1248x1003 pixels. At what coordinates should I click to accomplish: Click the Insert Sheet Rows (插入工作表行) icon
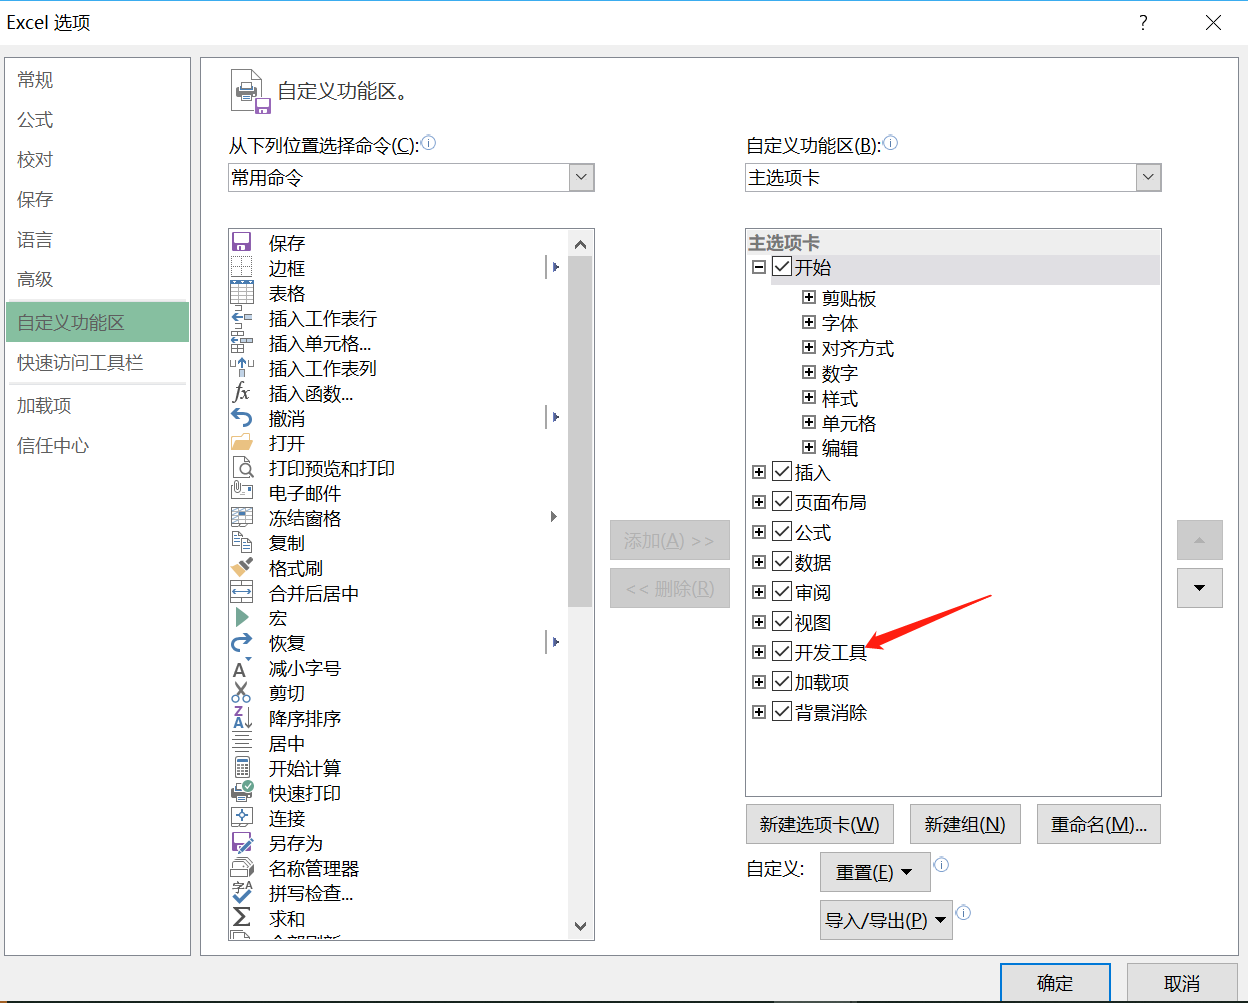point(241,317)
